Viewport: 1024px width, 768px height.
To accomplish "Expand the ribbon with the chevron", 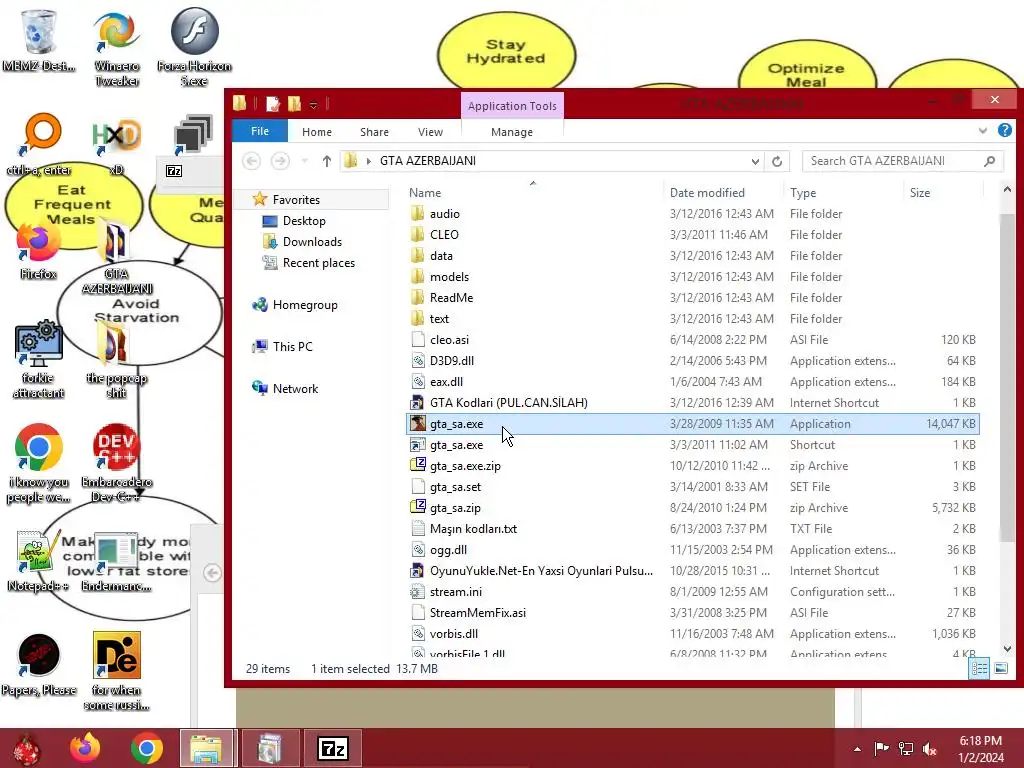I will click(x=983, y=131).
